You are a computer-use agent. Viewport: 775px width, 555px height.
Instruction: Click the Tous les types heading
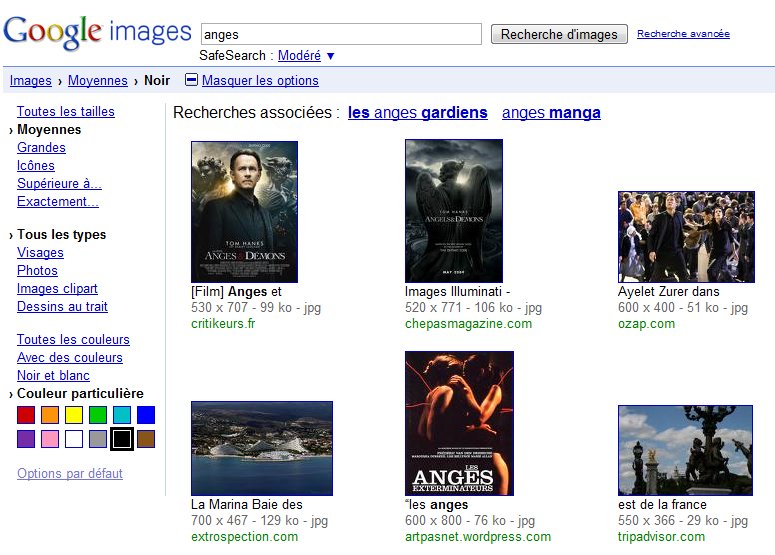(61, 234)
